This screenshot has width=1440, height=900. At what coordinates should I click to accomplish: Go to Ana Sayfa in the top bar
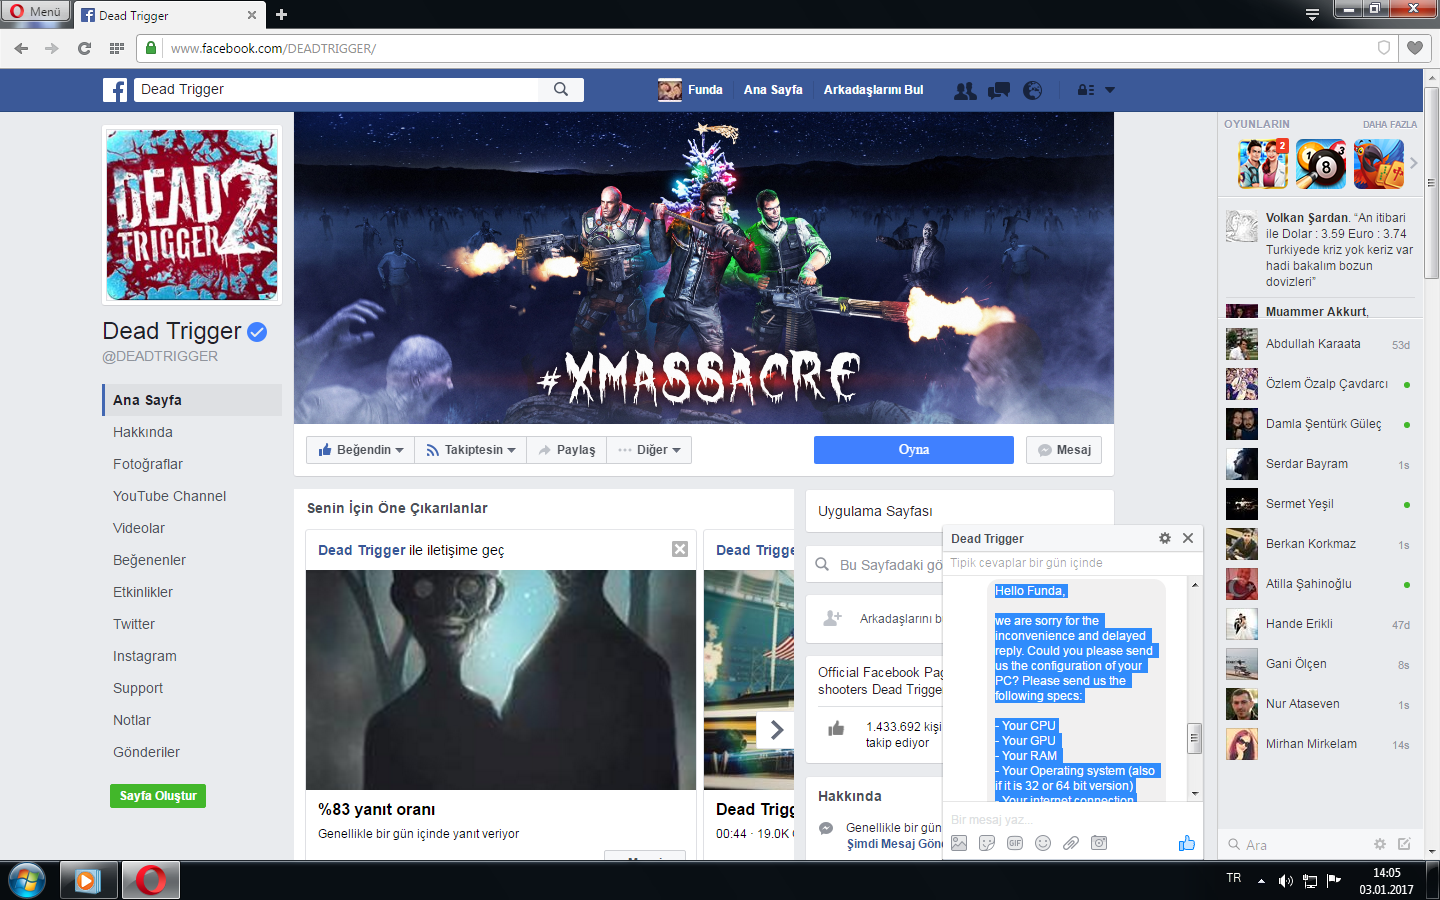click(x=773, y=90)
